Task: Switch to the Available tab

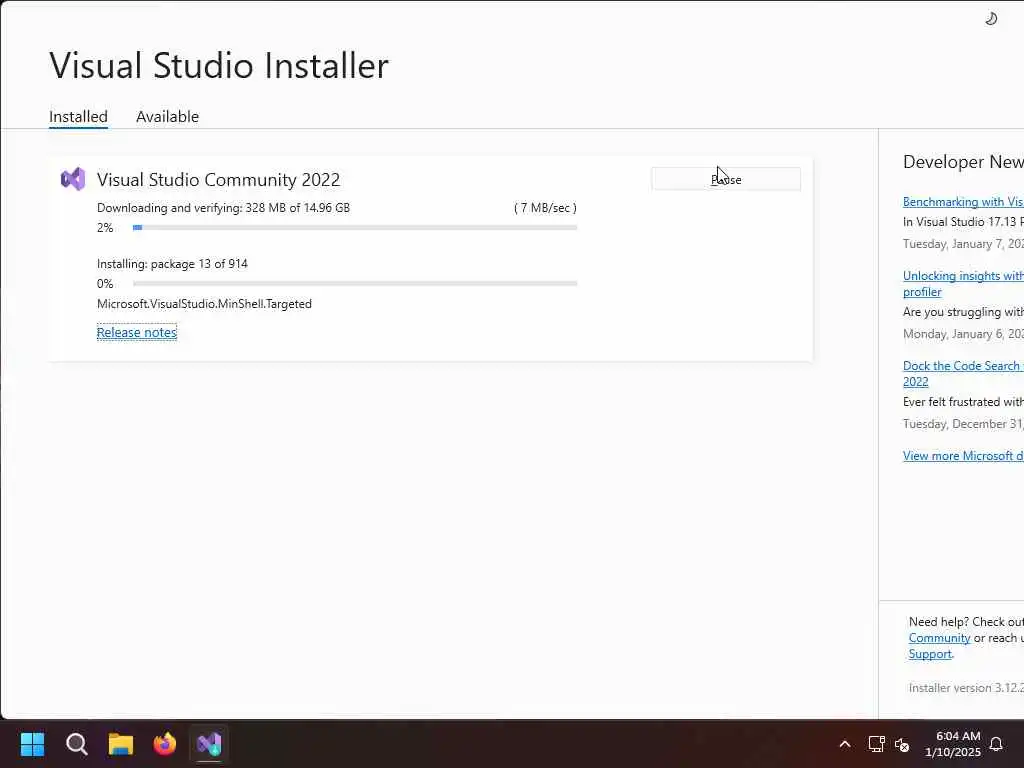Action: [167, 117]
